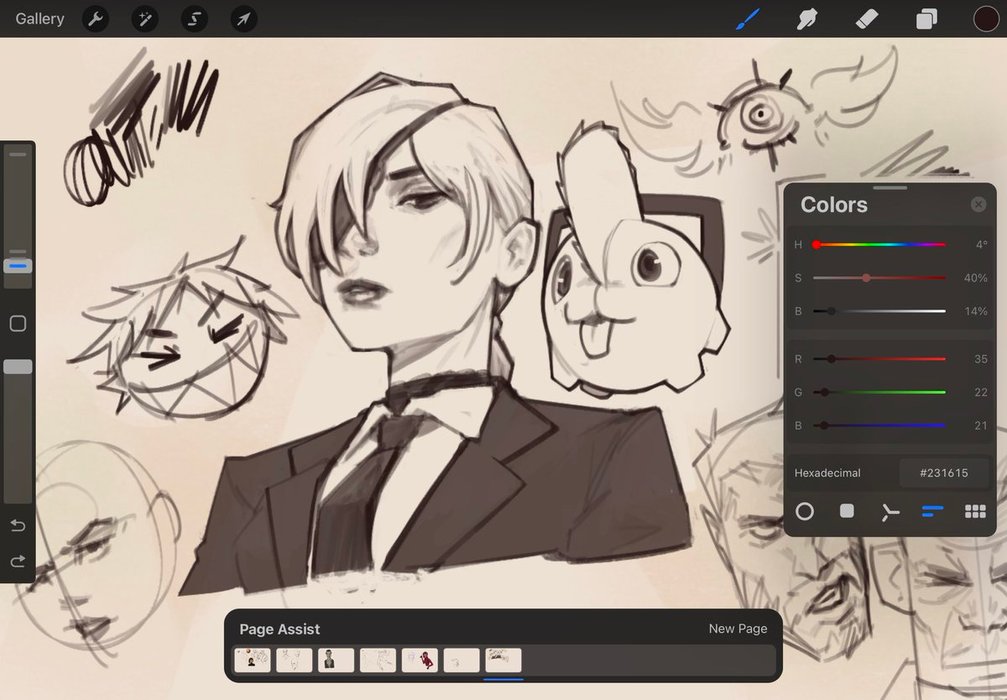Select the Selection tool S icon

pos(194,19)
